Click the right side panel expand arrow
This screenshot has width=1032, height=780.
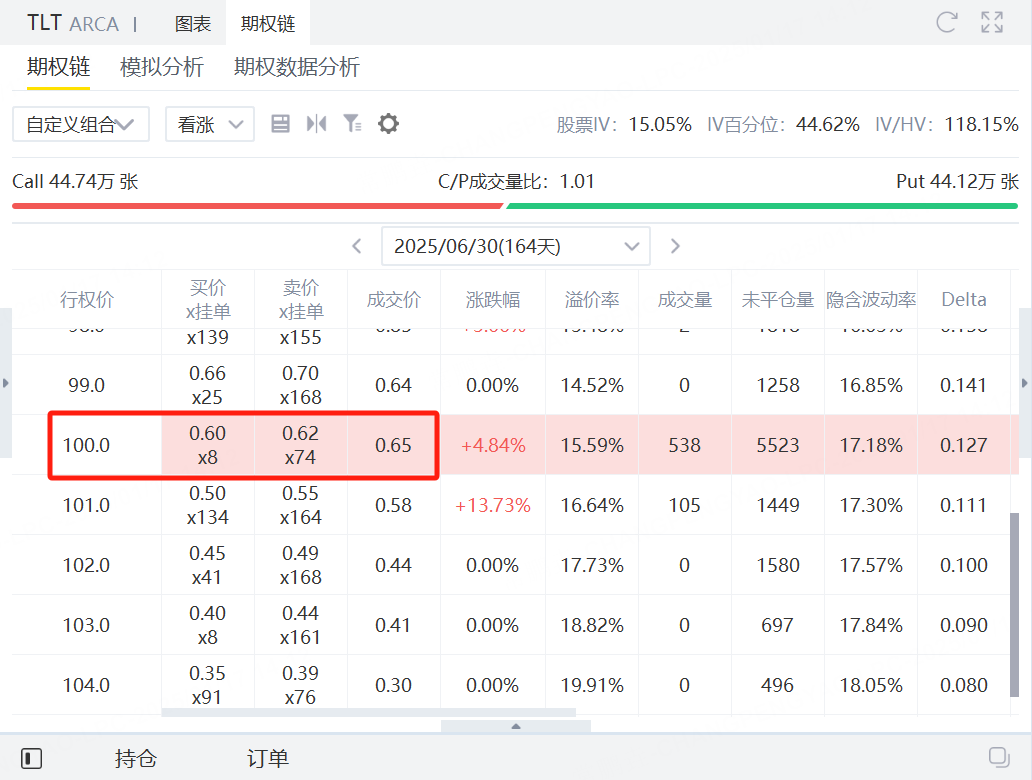click(1025, 382)
